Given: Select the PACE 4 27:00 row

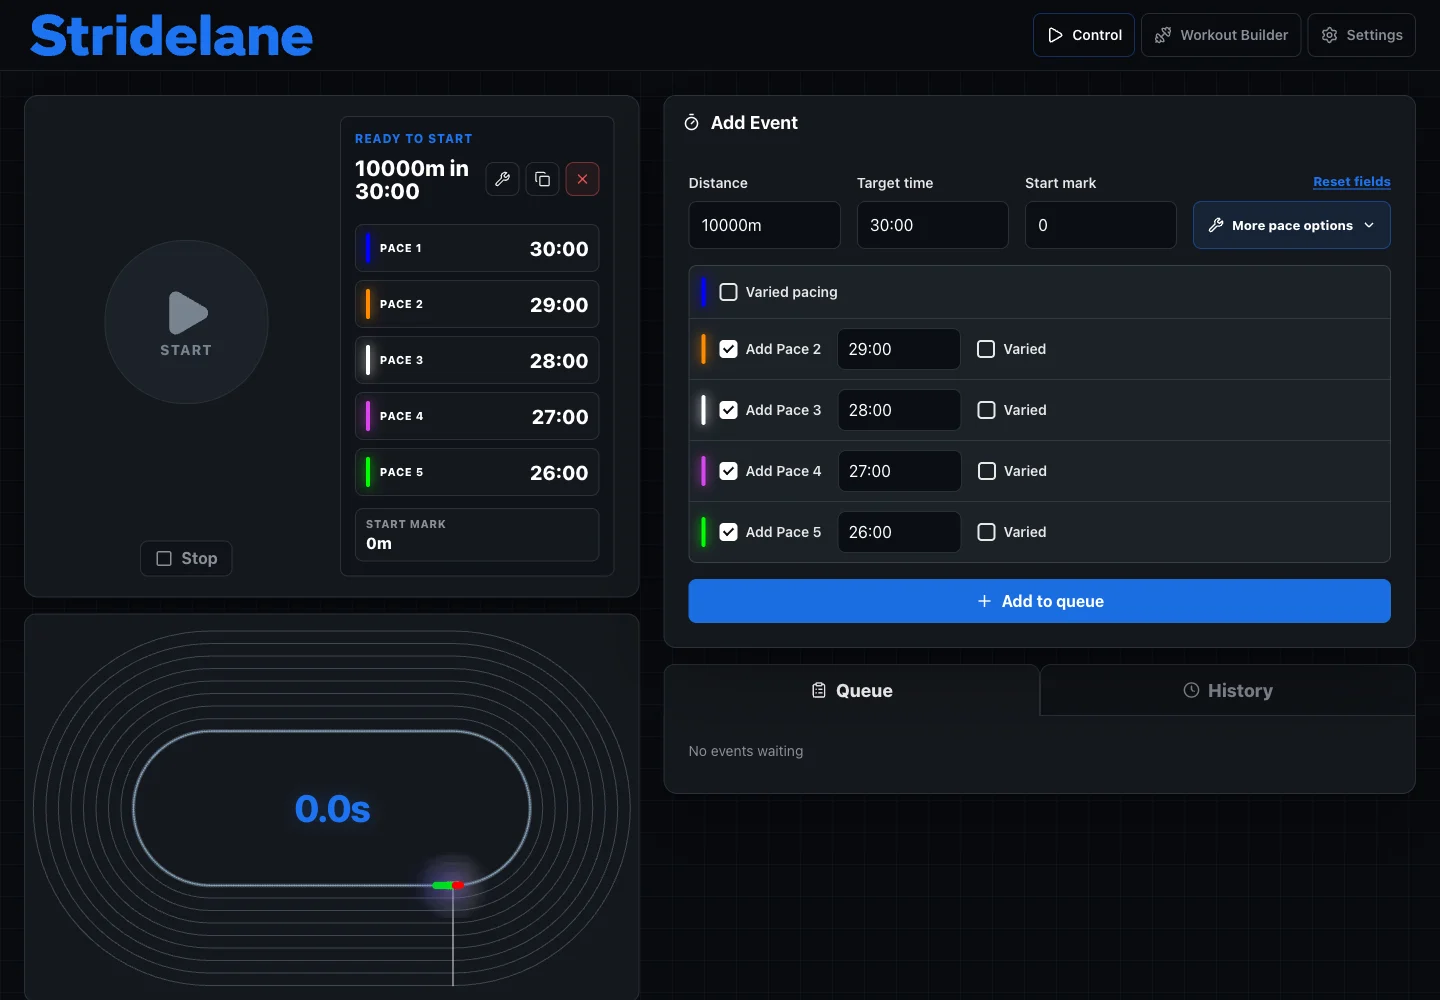Looking at the screenshot, I should click(x=477, y=416).
